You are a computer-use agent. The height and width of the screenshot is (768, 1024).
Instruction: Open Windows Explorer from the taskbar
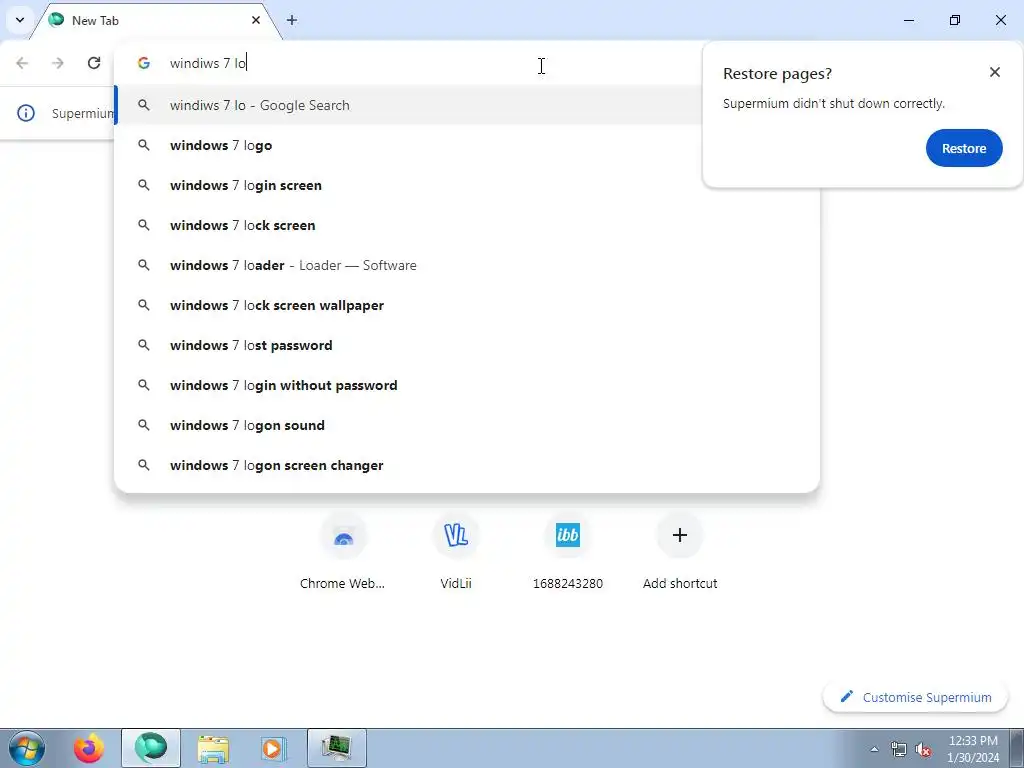[213, 748]
